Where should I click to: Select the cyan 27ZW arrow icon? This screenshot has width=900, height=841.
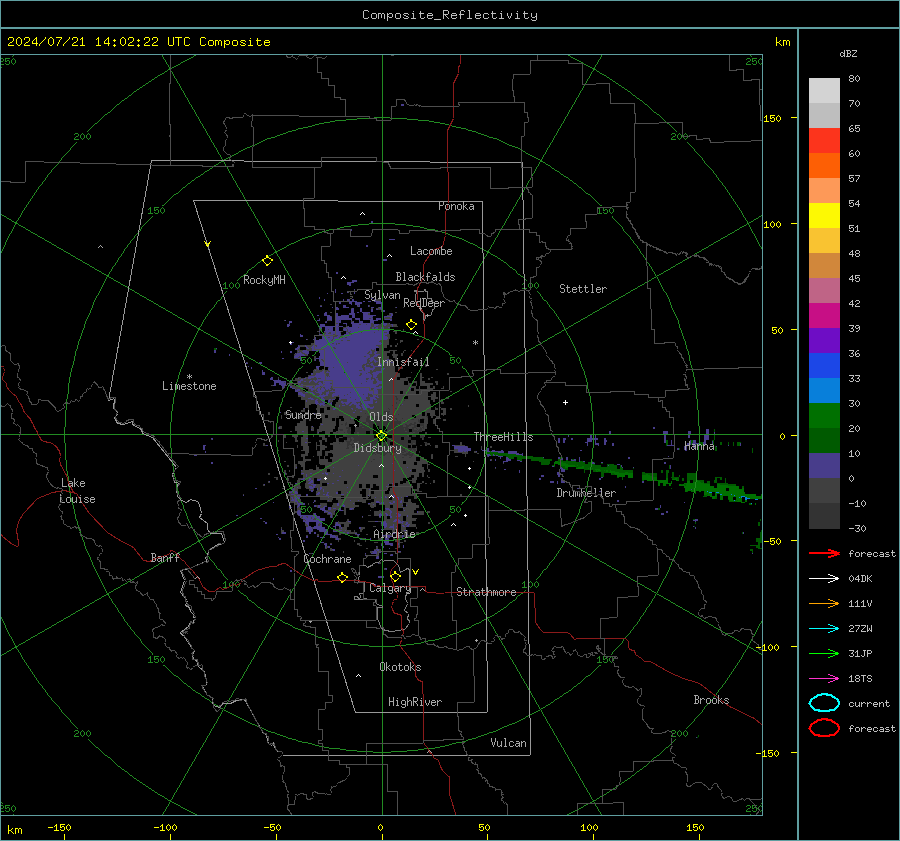(824, 629)
